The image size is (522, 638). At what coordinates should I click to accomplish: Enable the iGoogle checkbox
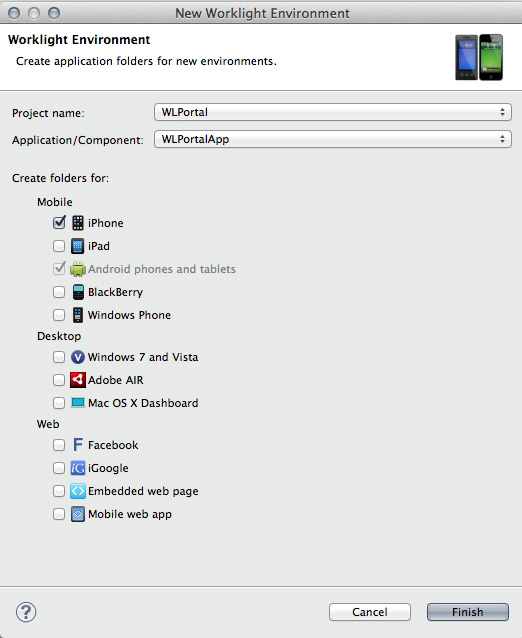pos(59,468)
